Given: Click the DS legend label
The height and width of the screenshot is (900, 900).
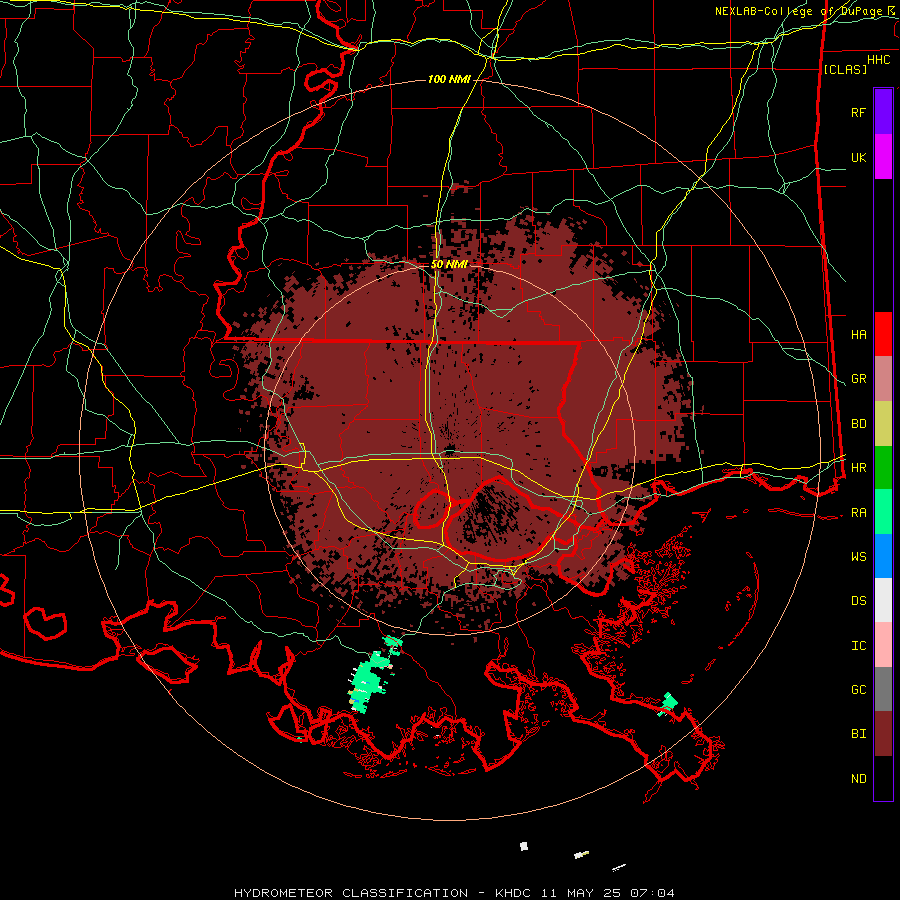Looking at the screenshot, I should coord(858,601).
